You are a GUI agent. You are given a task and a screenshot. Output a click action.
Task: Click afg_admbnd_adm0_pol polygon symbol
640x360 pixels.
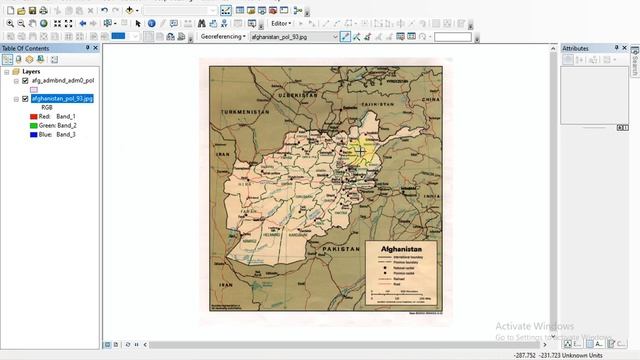click(x=34, y=90)
